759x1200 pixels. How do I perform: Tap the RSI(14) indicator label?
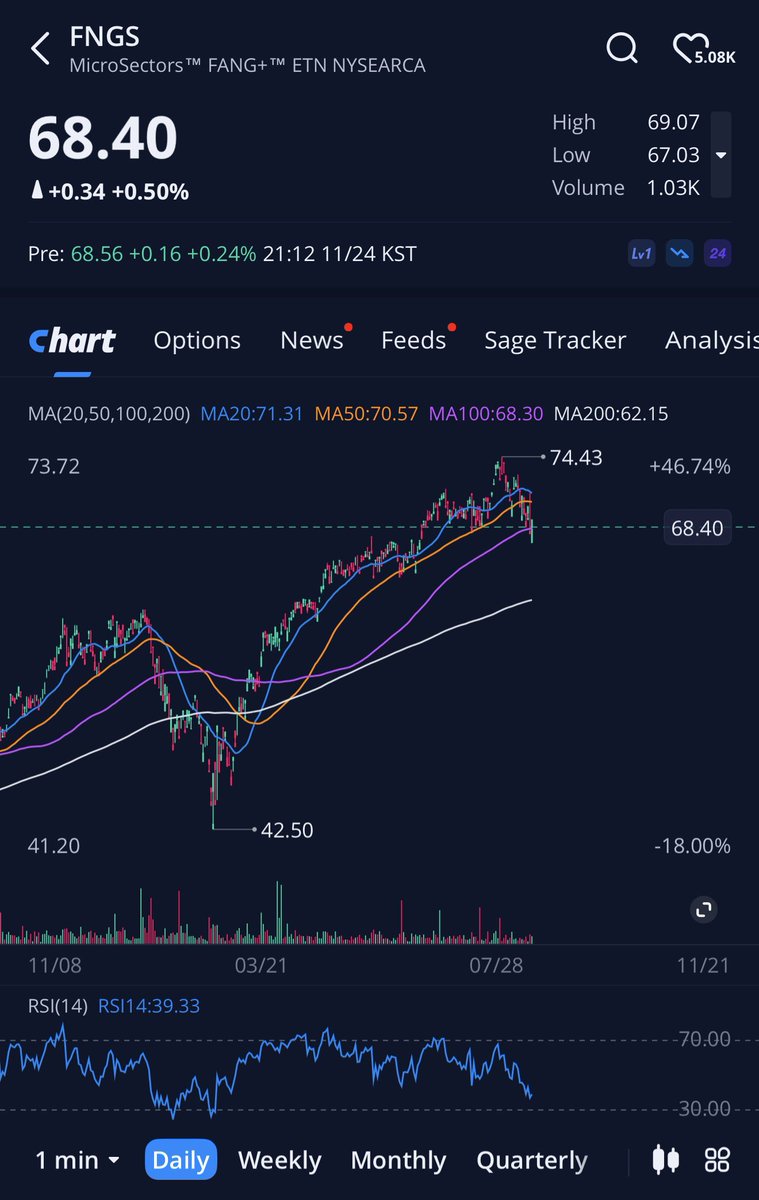coord(58,1006)
